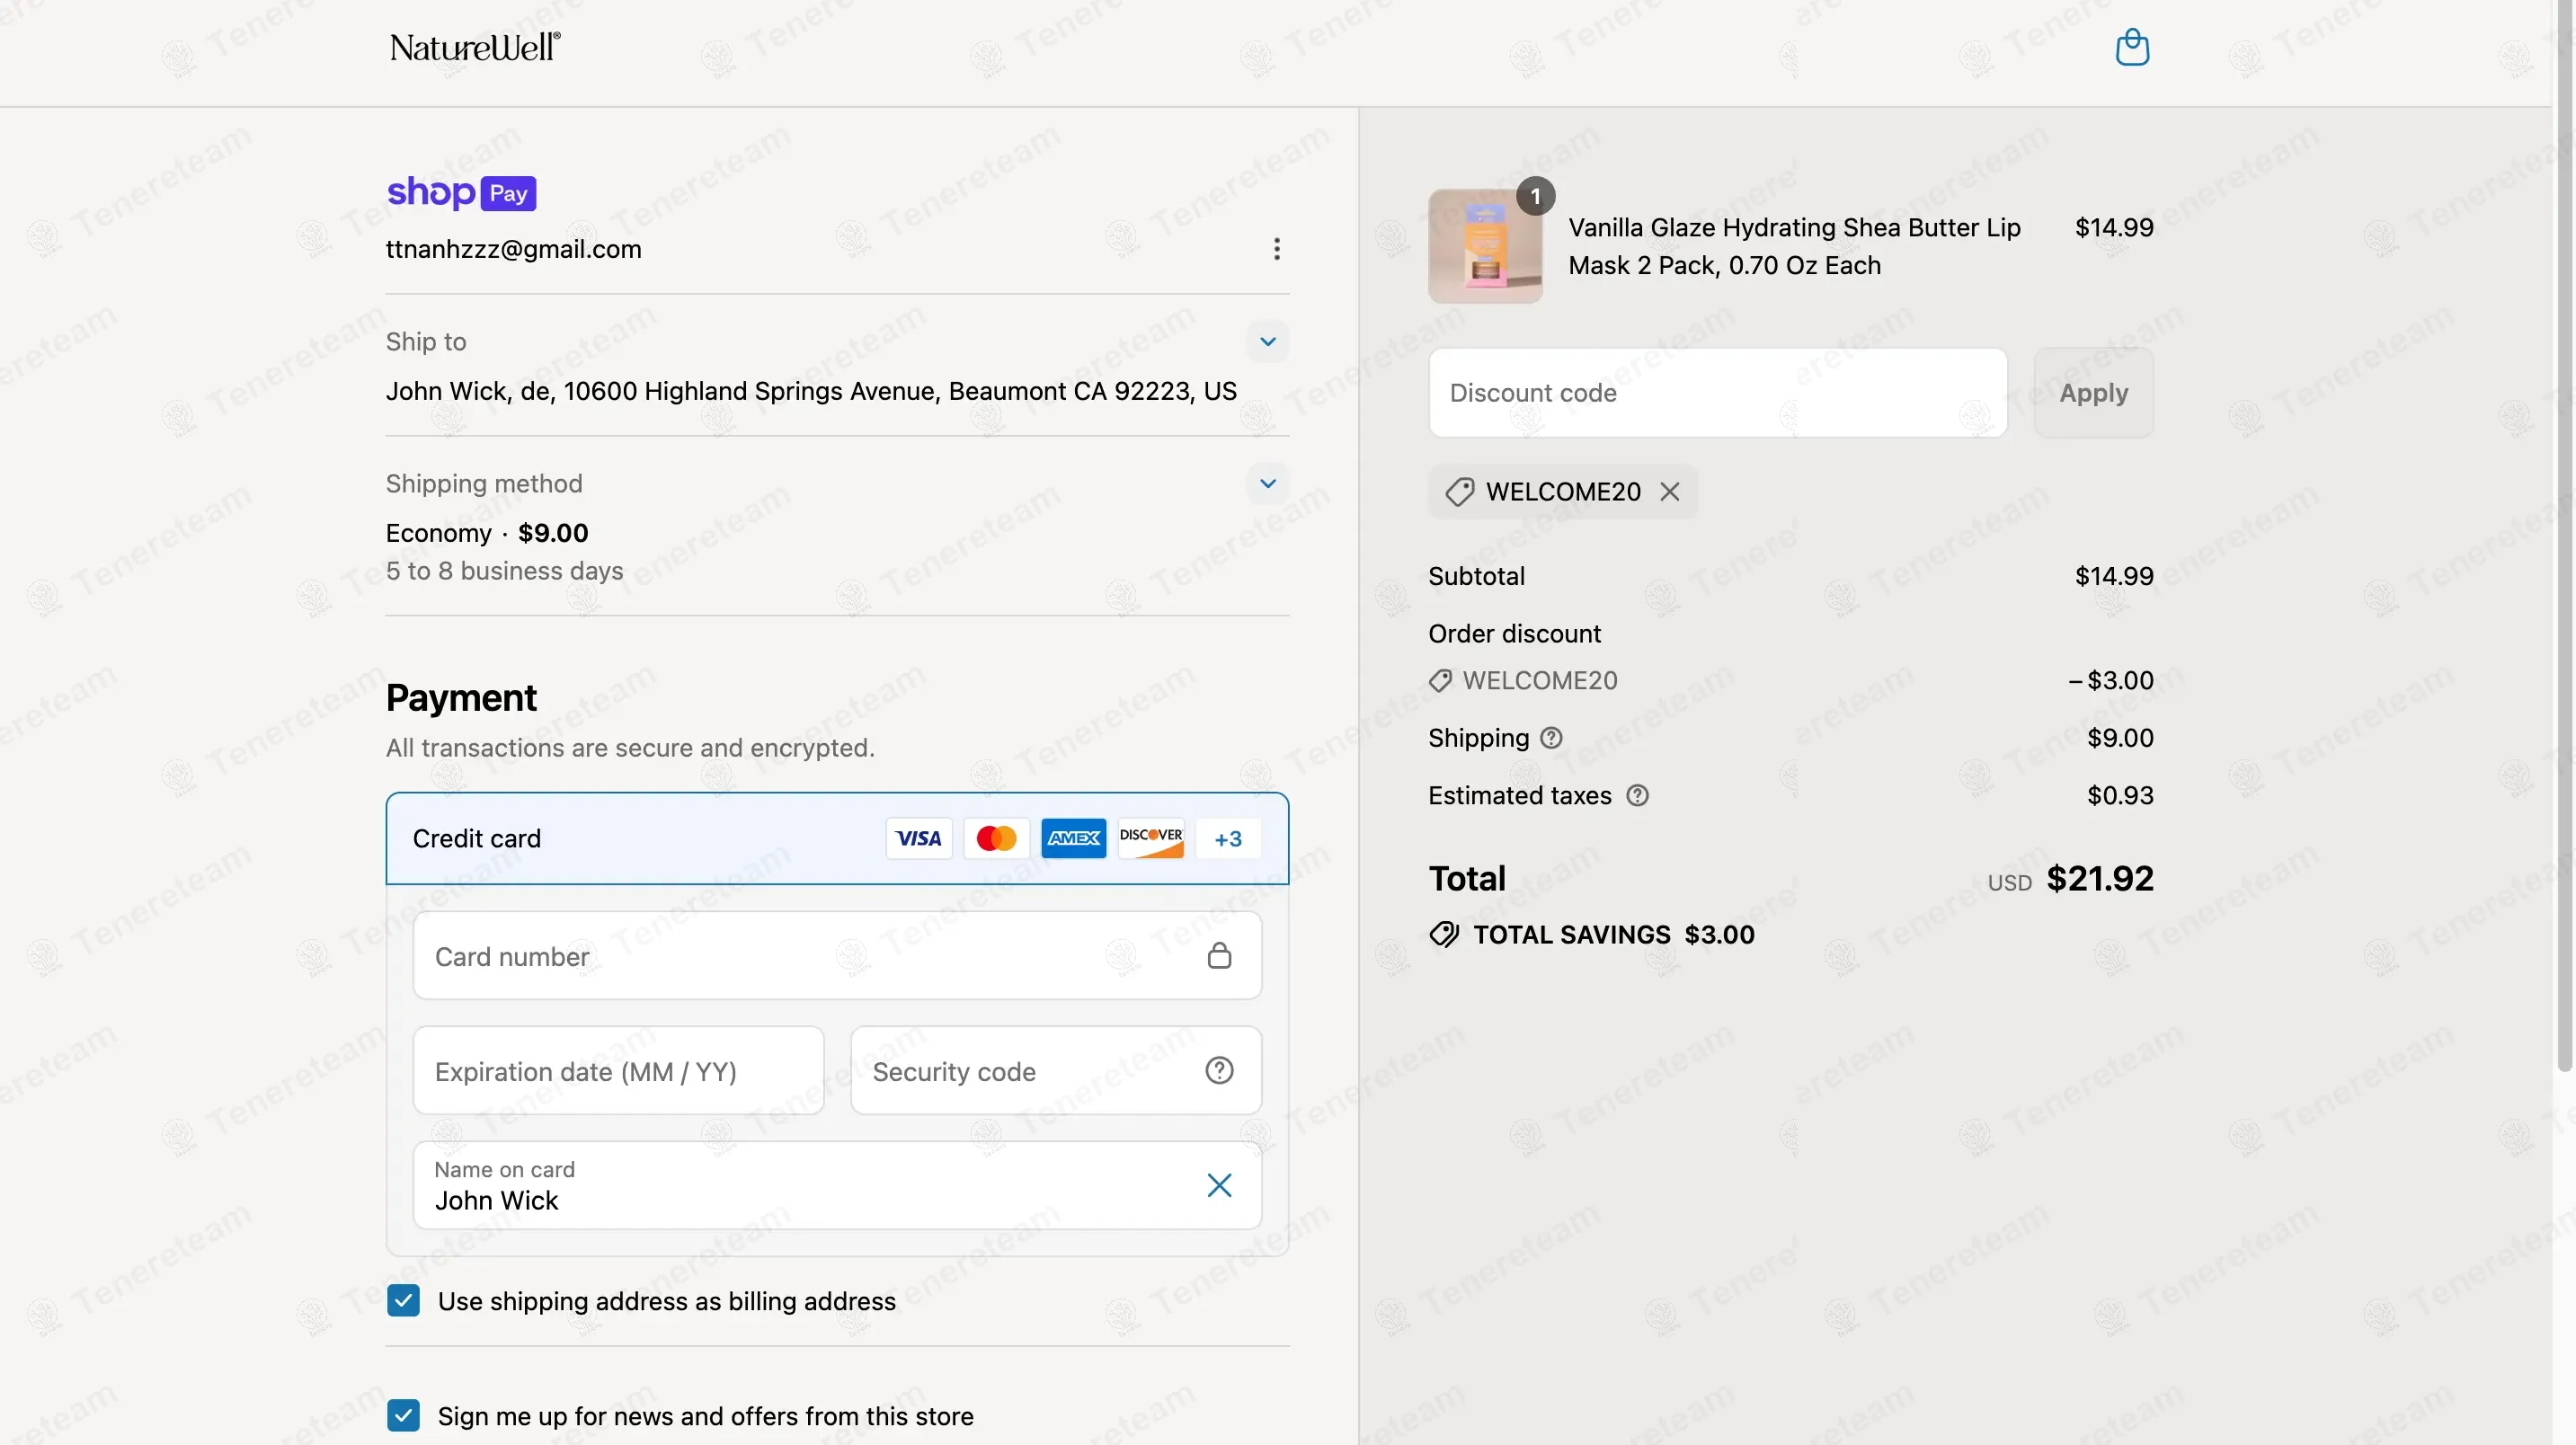2576x1445 pixels.
Task: Click the 5 to 8 business days text
Action: click(505, 571)
